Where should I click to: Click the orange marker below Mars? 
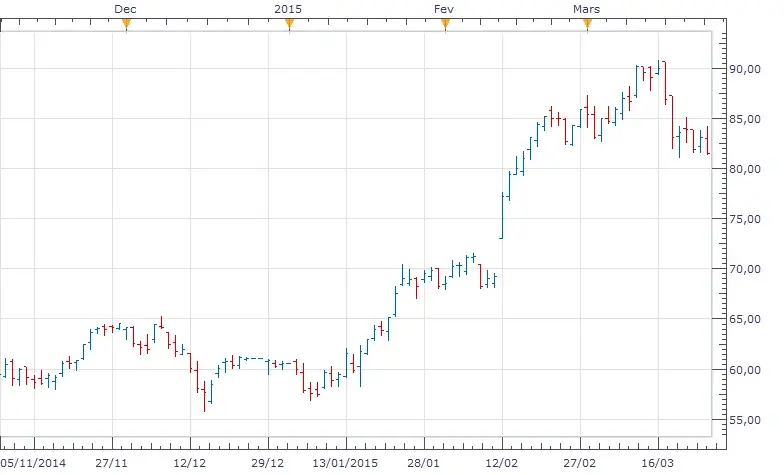[587, 25]
